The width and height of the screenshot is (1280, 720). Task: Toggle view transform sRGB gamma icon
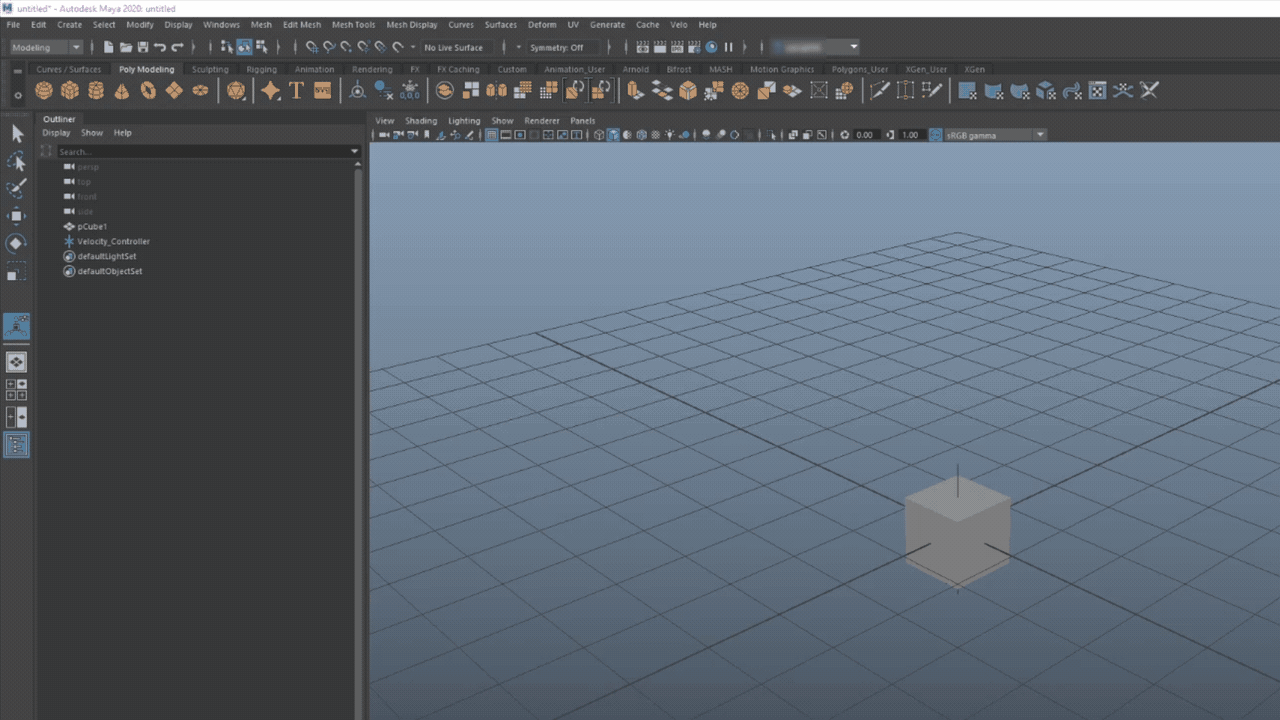tap(936, 135)
